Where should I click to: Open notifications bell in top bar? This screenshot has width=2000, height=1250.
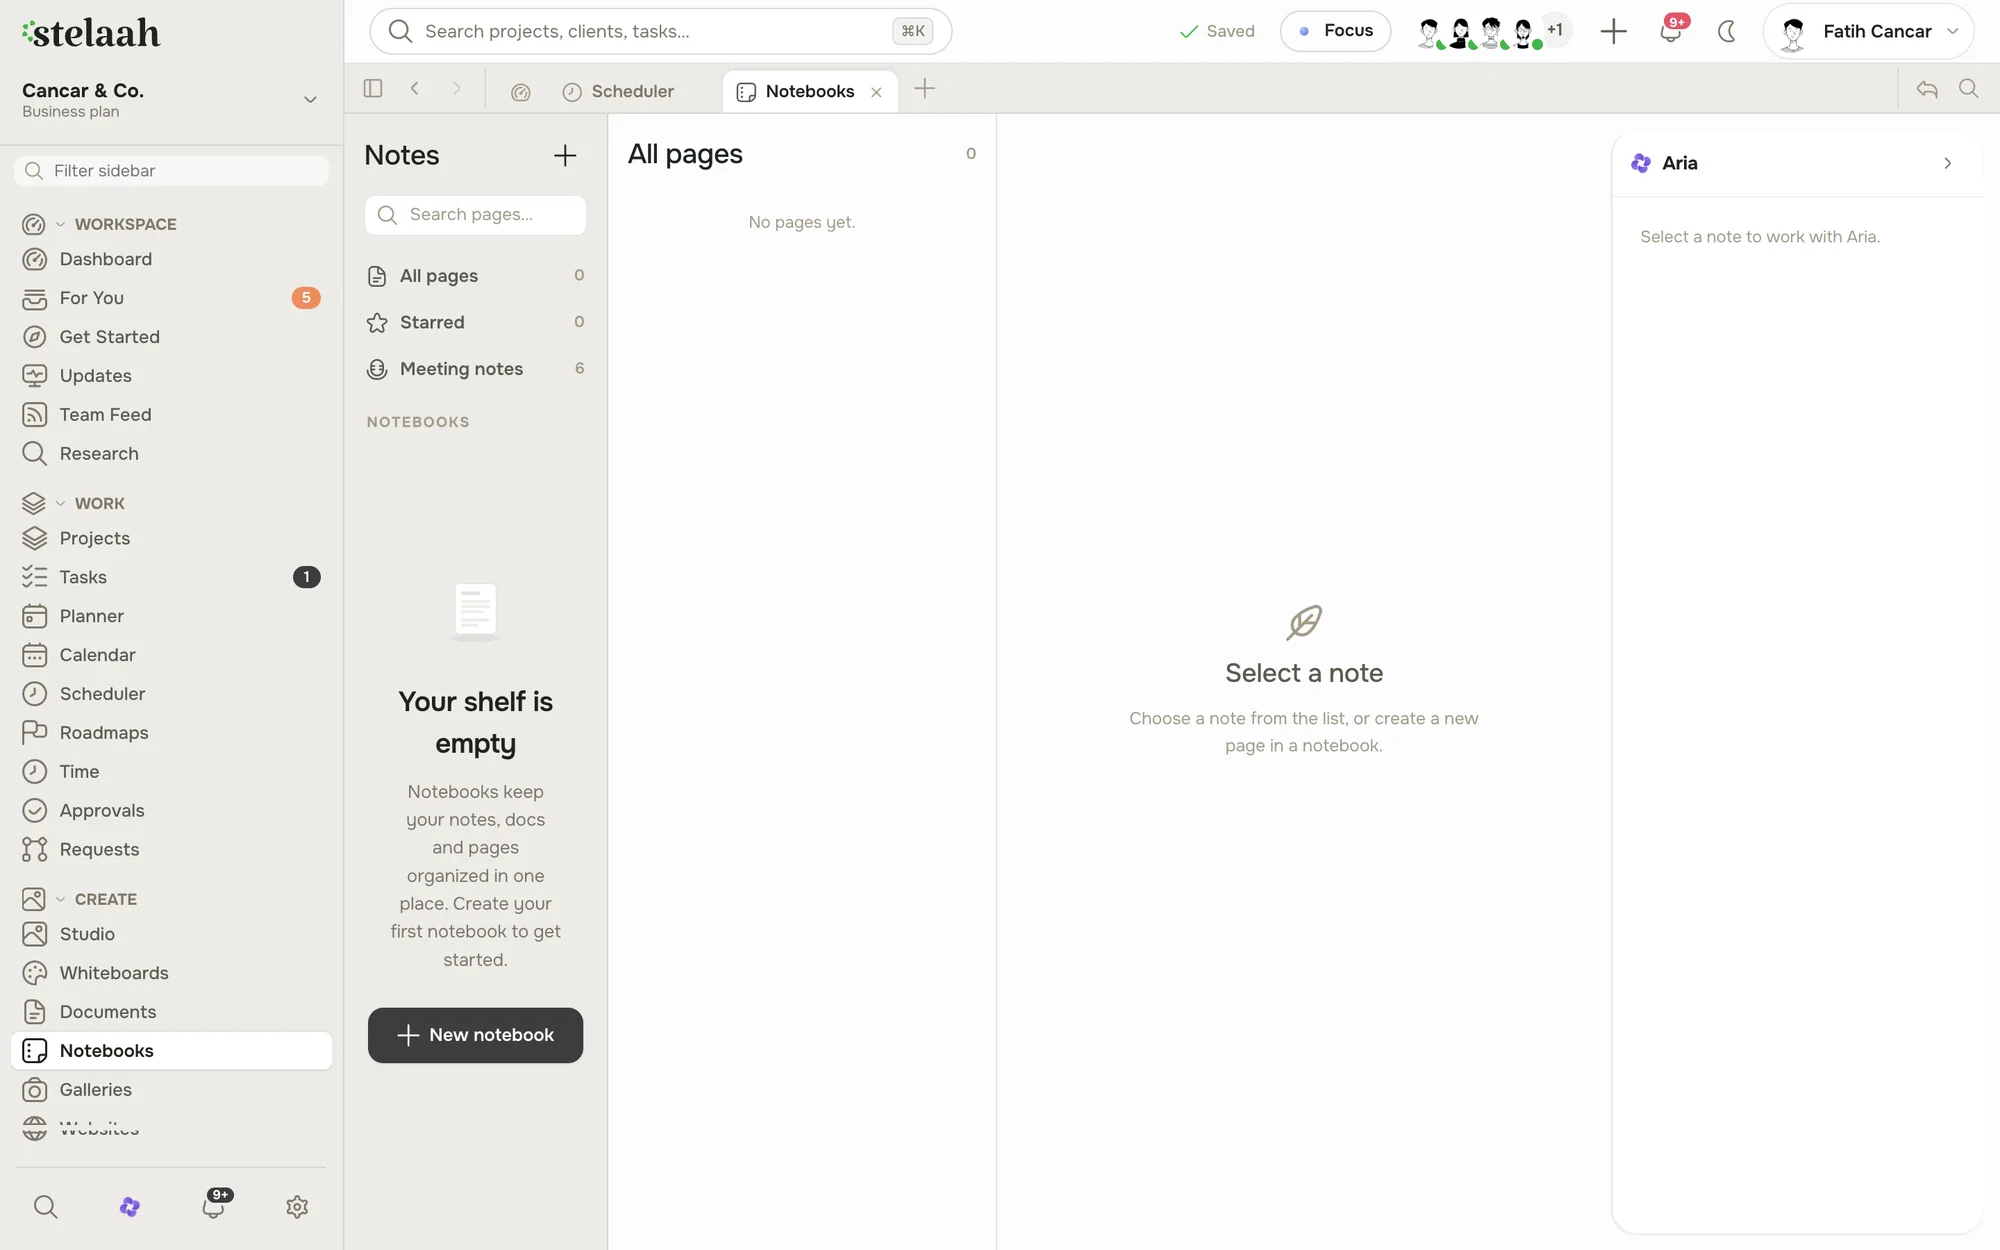point(1670,31)
